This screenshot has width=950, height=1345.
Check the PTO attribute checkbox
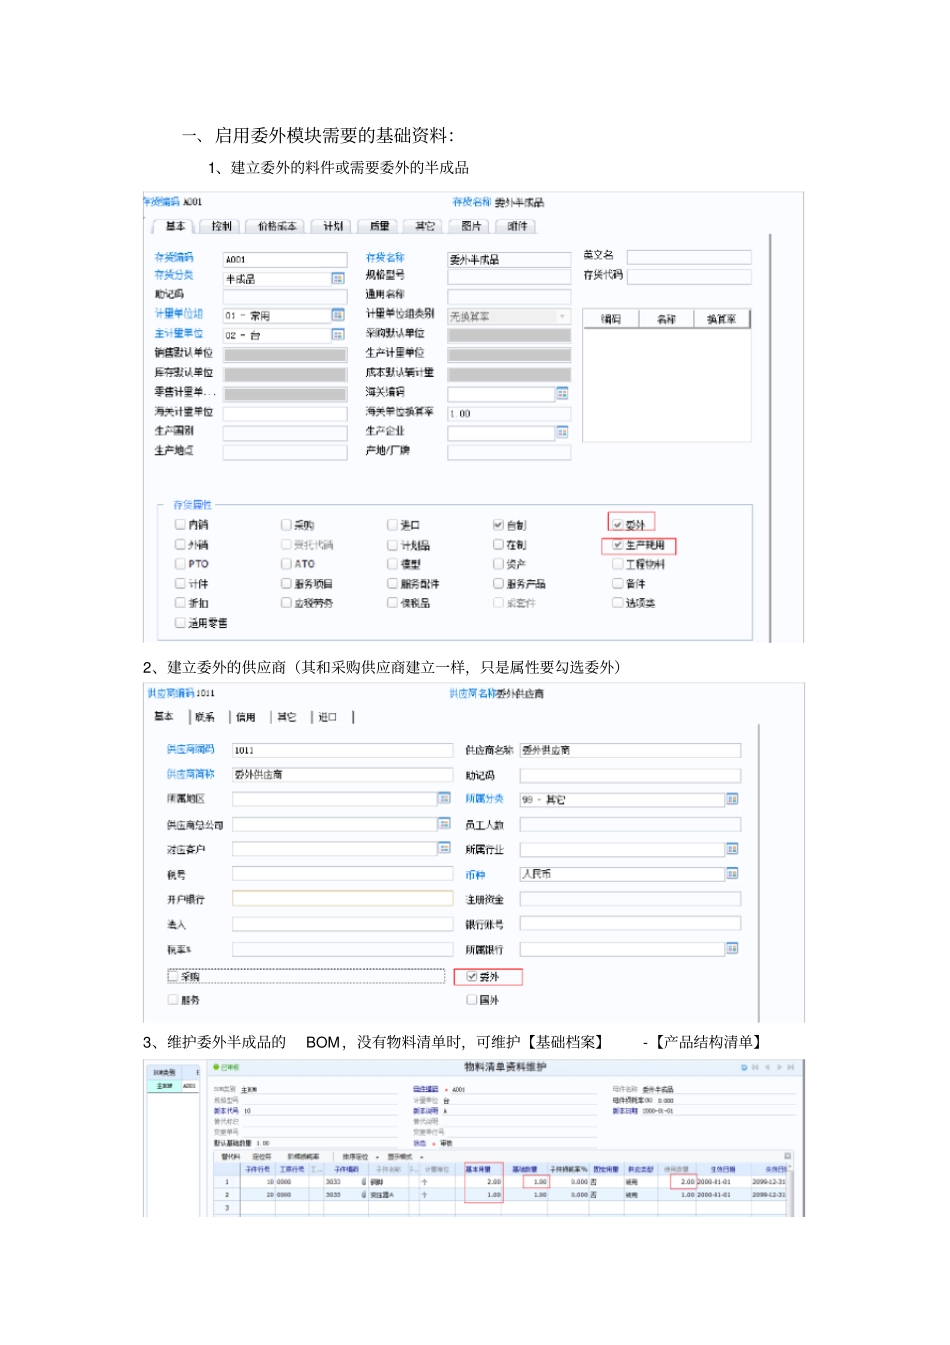coord(180,564)
